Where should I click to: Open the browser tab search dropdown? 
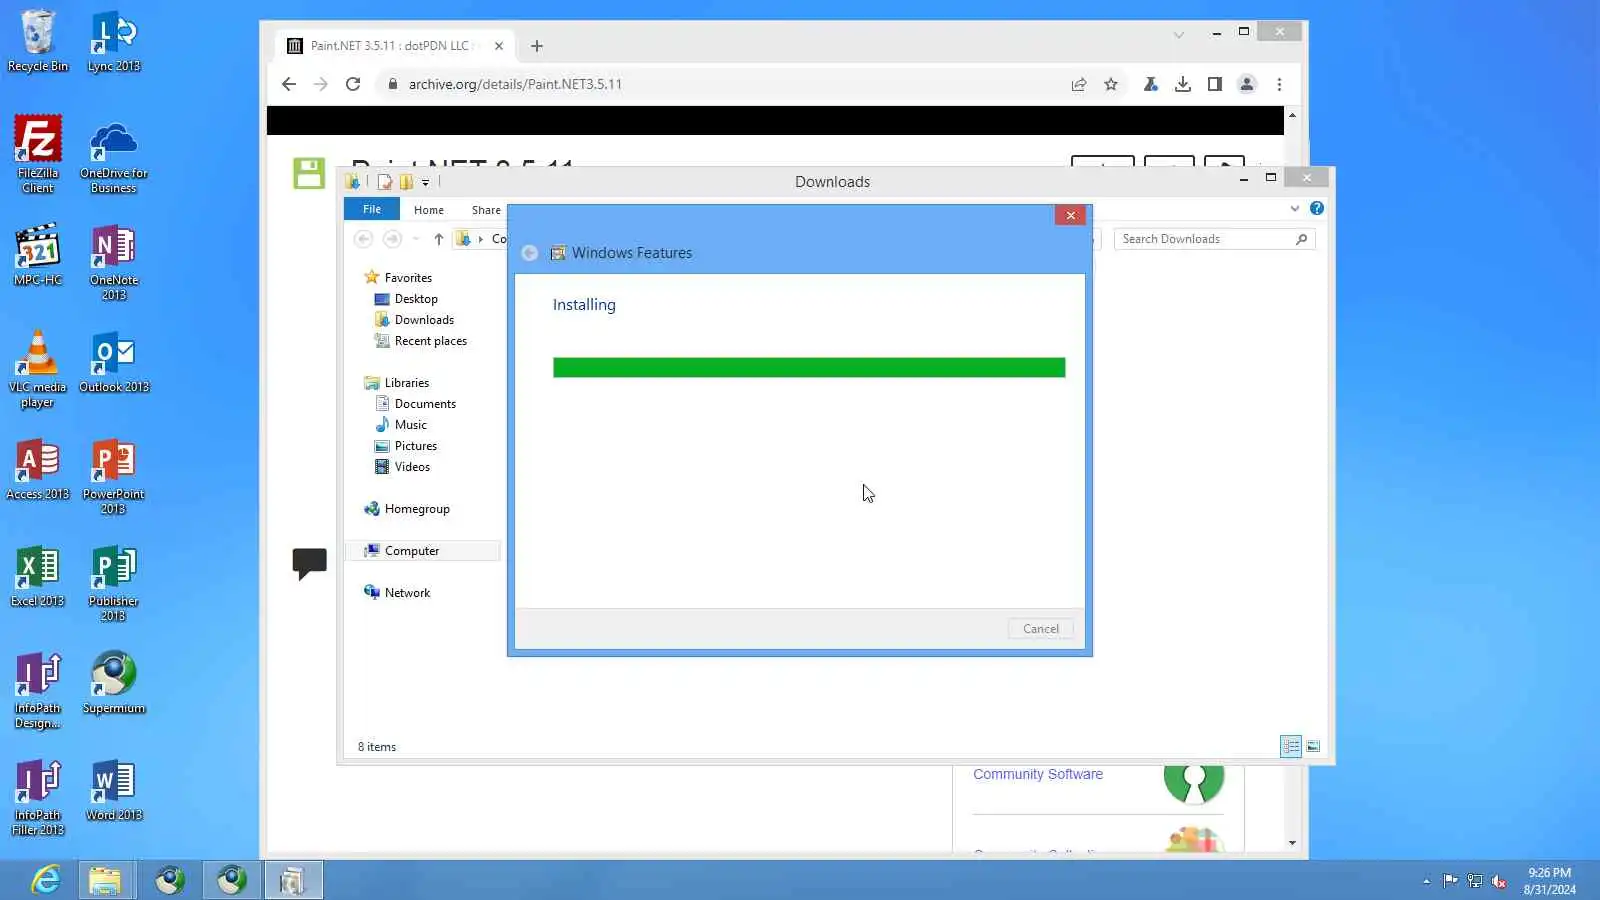click(x=1179, y=35)
